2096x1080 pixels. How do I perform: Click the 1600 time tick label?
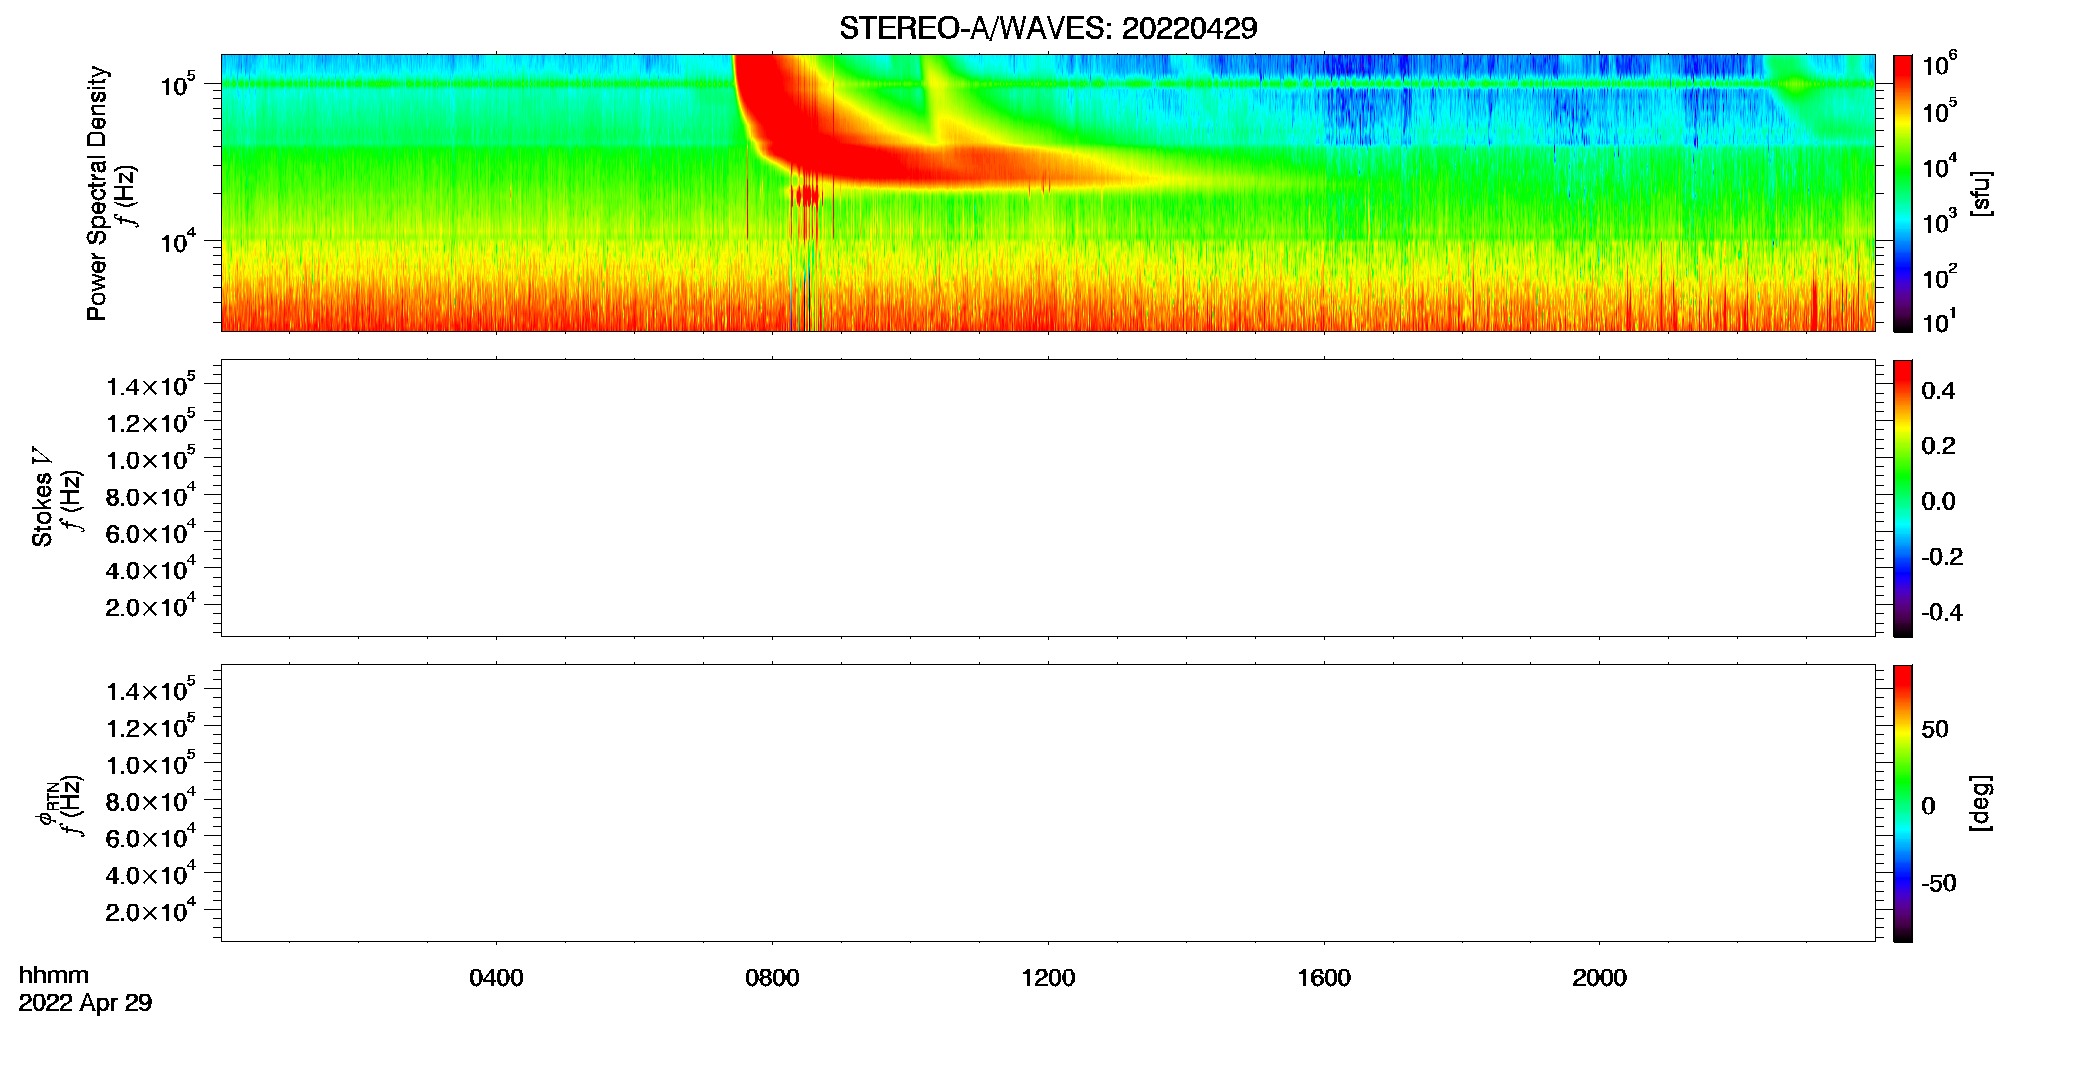1324,978
